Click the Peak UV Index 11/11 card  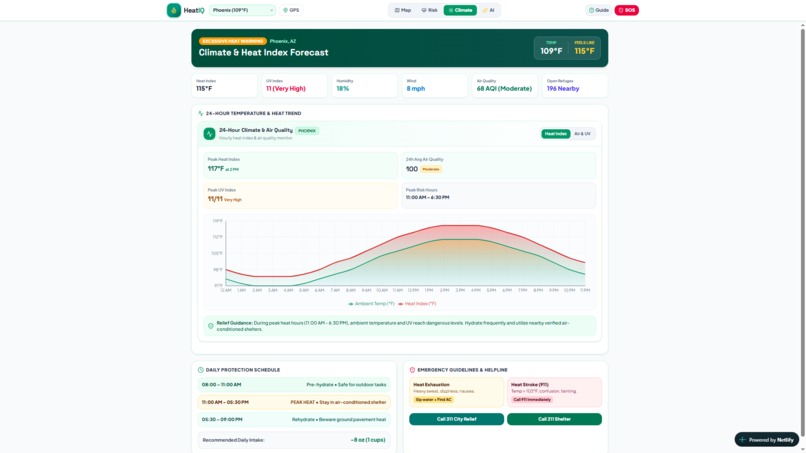(300, 195)
